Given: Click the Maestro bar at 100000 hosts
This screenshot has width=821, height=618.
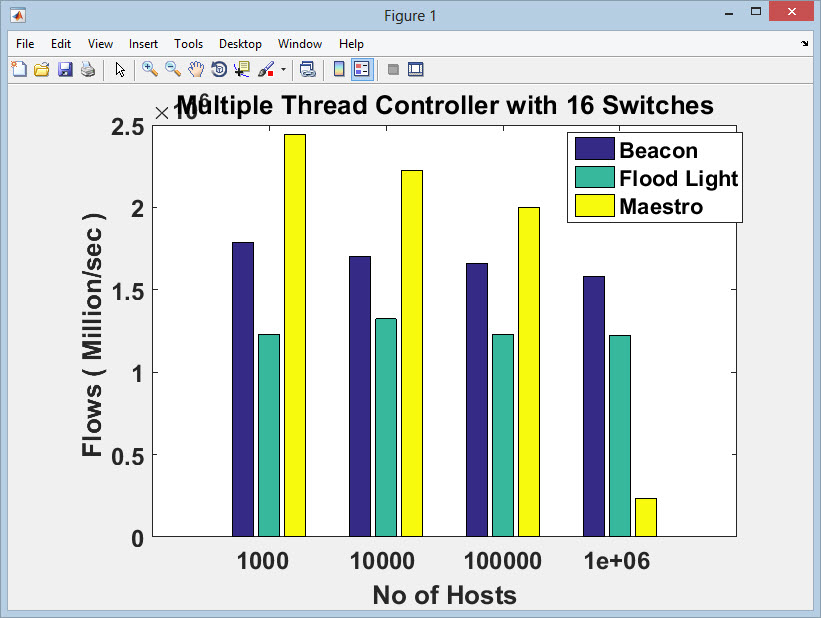Looking at the screenshot, I should pyautogui.click(x=529, y=372).
